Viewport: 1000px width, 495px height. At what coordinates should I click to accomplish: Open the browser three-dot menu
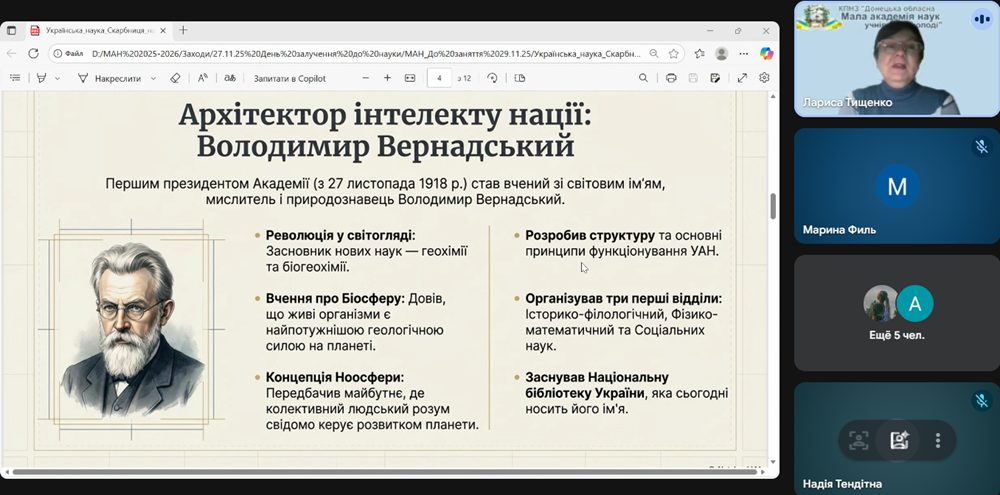[x=743, y=54]
